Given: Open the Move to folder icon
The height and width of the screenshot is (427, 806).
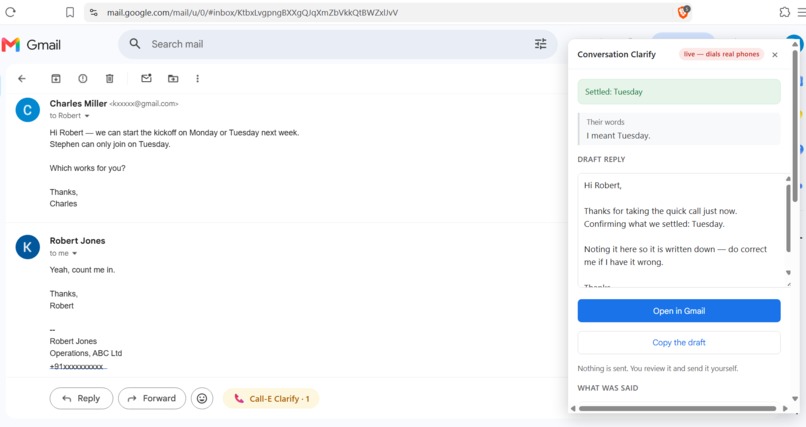Looking at the screenshot, I should click(173, 78).
